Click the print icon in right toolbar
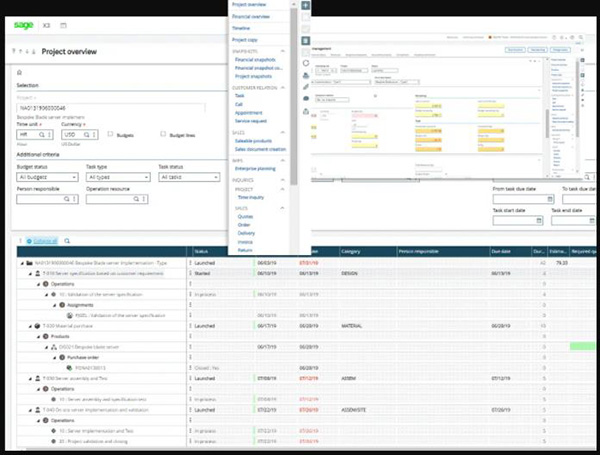The width and height of the screenshot is (600, 455). pyautogui.click(x=306, y=75)
